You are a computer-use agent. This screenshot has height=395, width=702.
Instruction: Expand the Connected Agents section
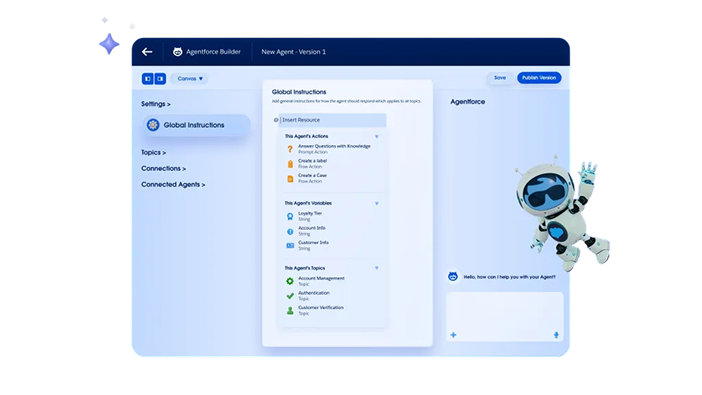point(173,185)
